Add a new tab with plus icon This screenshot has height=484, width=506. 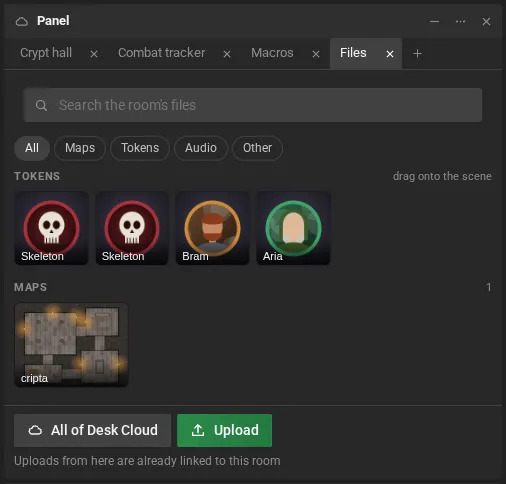coord(417,53)
